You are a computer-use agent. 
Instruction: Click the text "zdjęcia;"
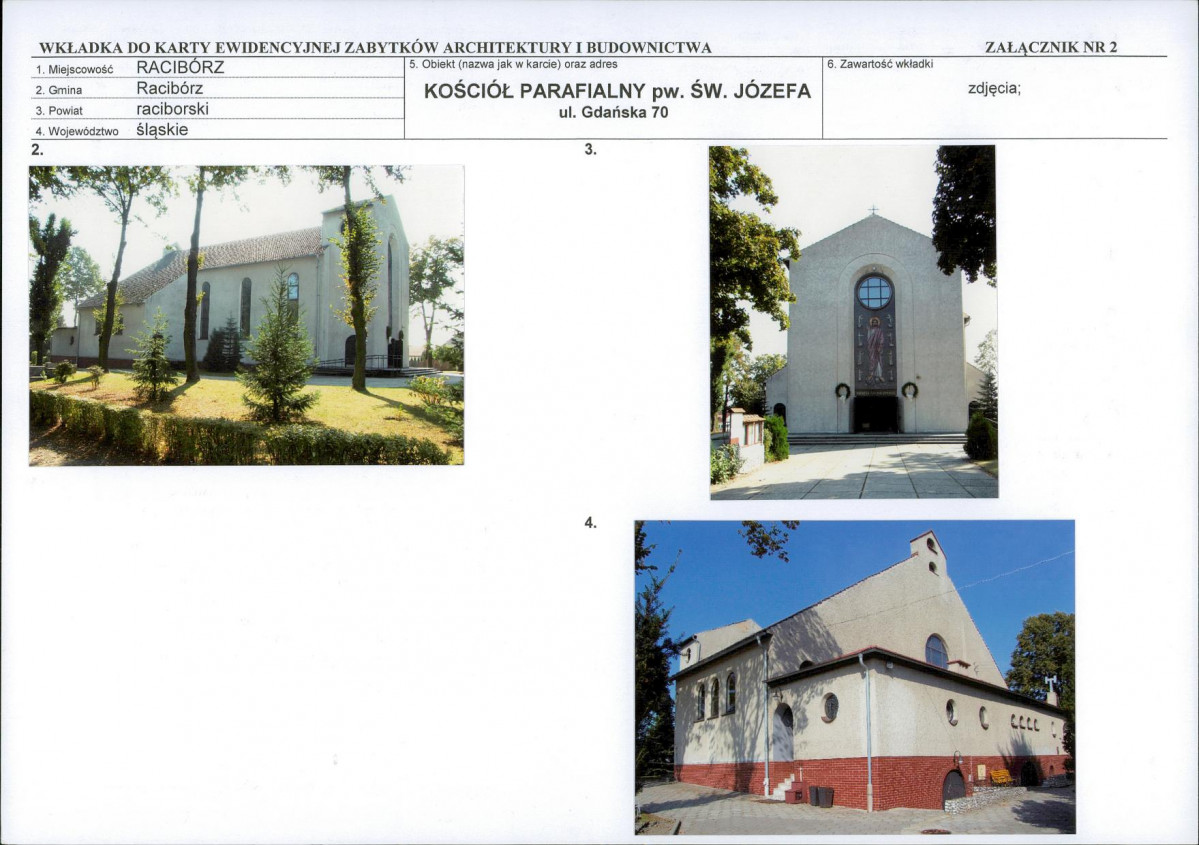994,88
